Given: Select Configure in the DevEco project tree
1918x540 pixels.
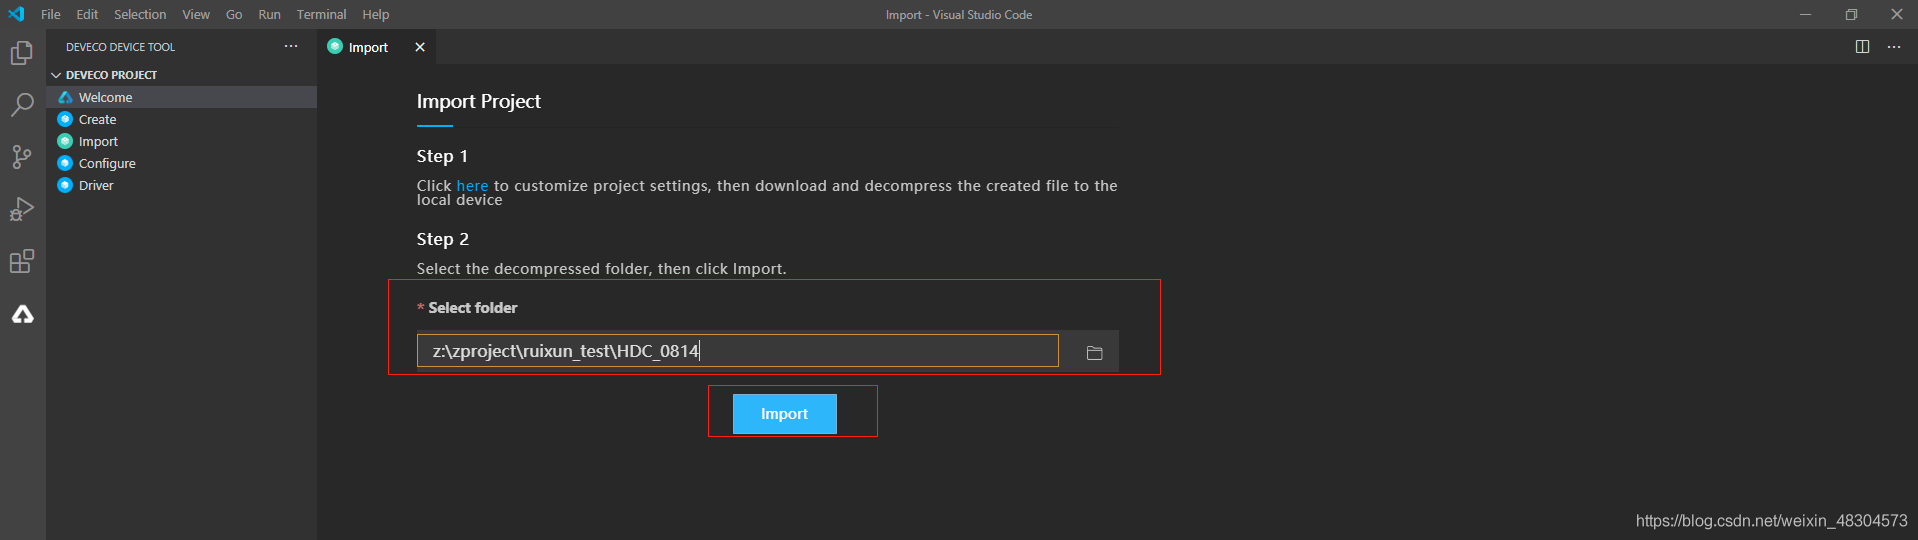Looking at the screenshot, I should point(182,163).
